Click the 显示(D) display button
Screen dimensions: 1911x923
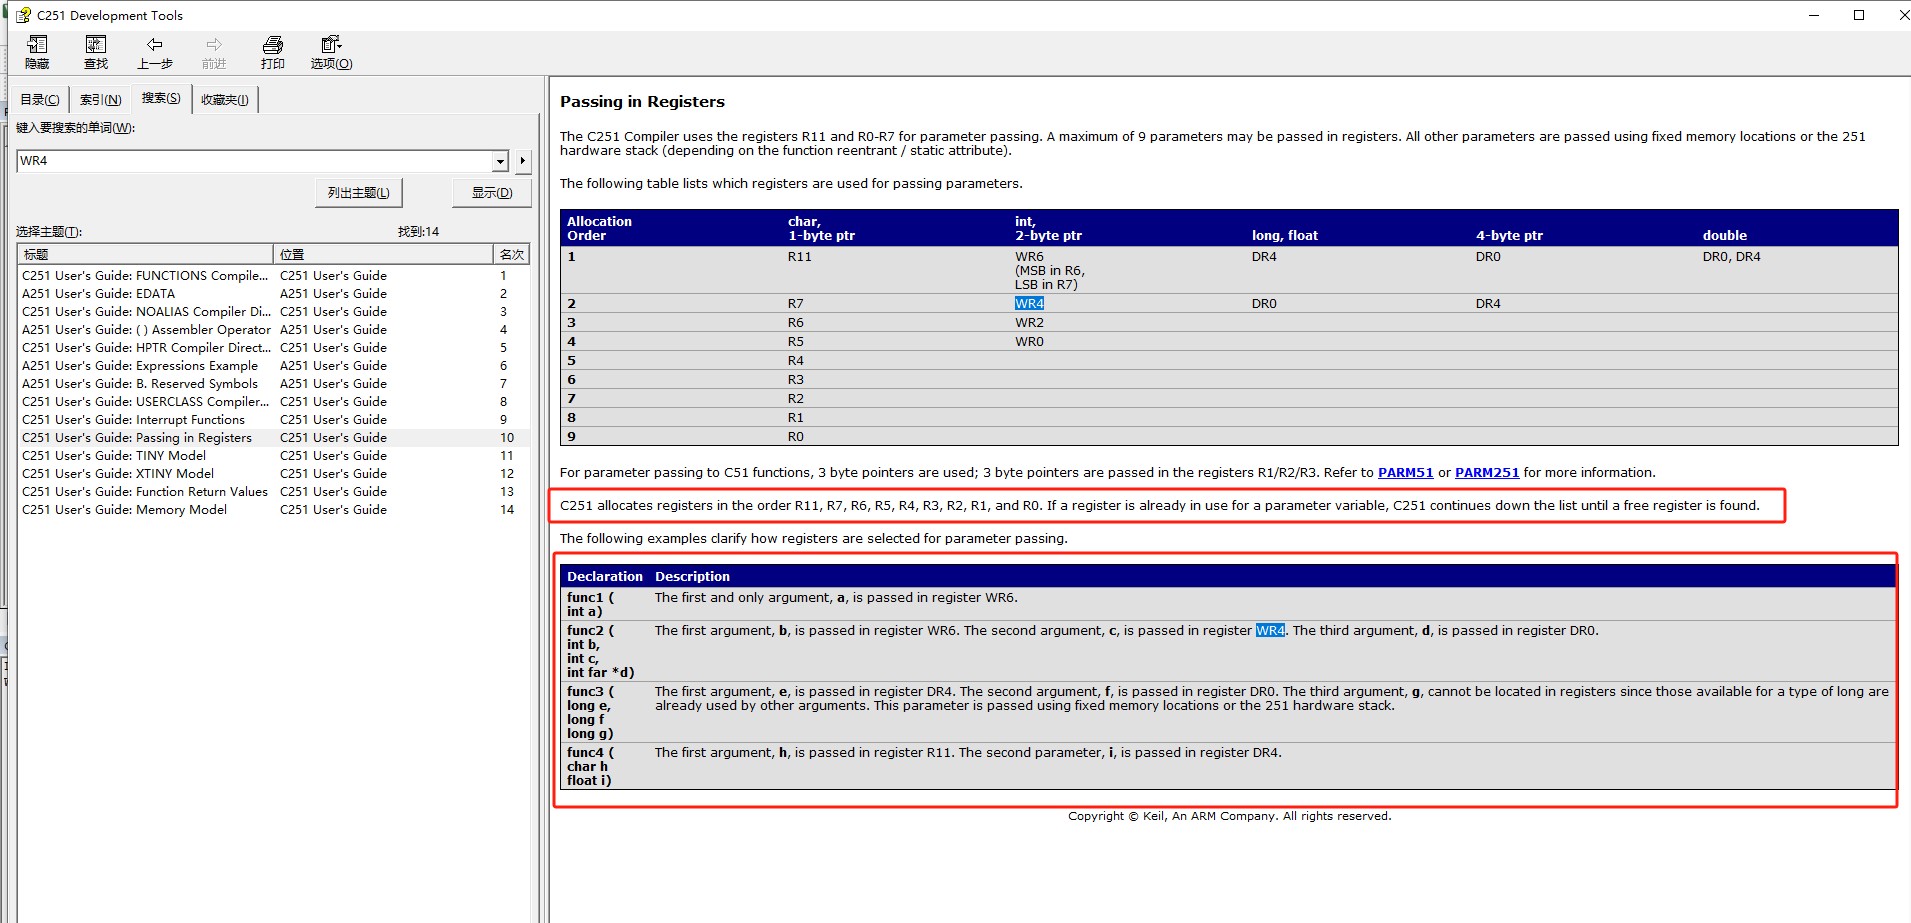(x=491, y=193)
